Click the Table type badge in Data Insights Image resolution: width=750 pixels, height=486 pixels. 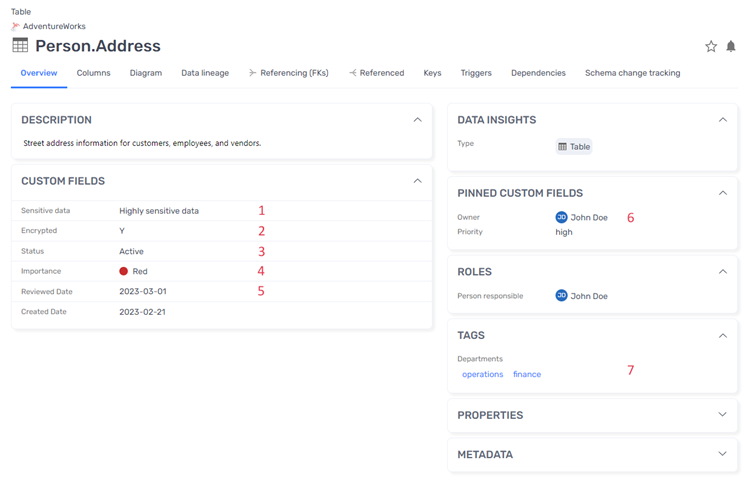(x=574, y=147)
